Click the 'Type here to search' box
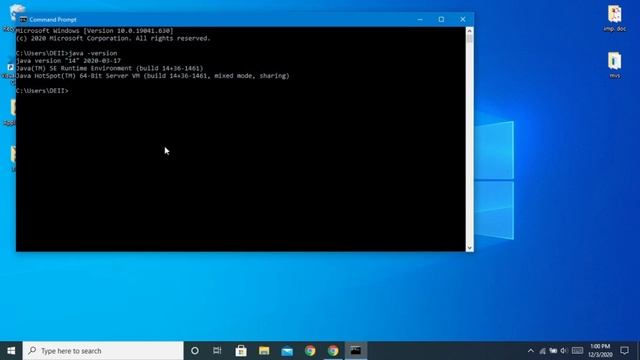This screenshot has width=640, height=360. point(103,351)
